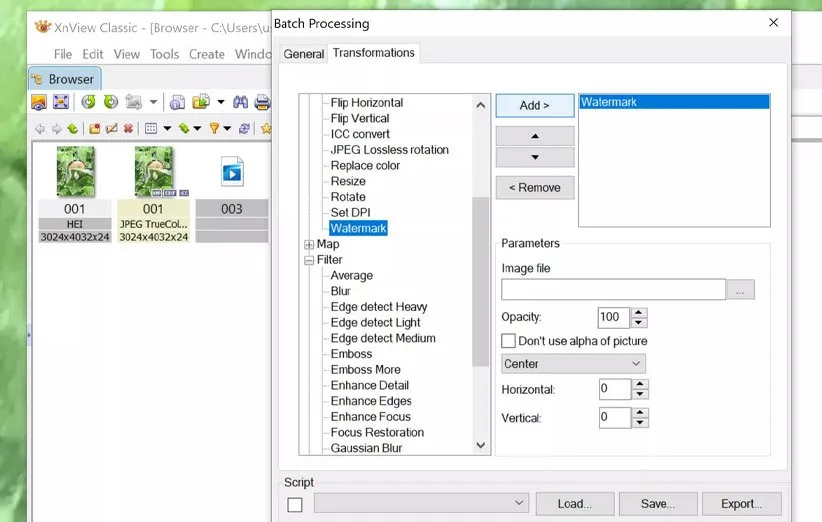Click the Add > button
Screen dimensions: 822x522
535,105
